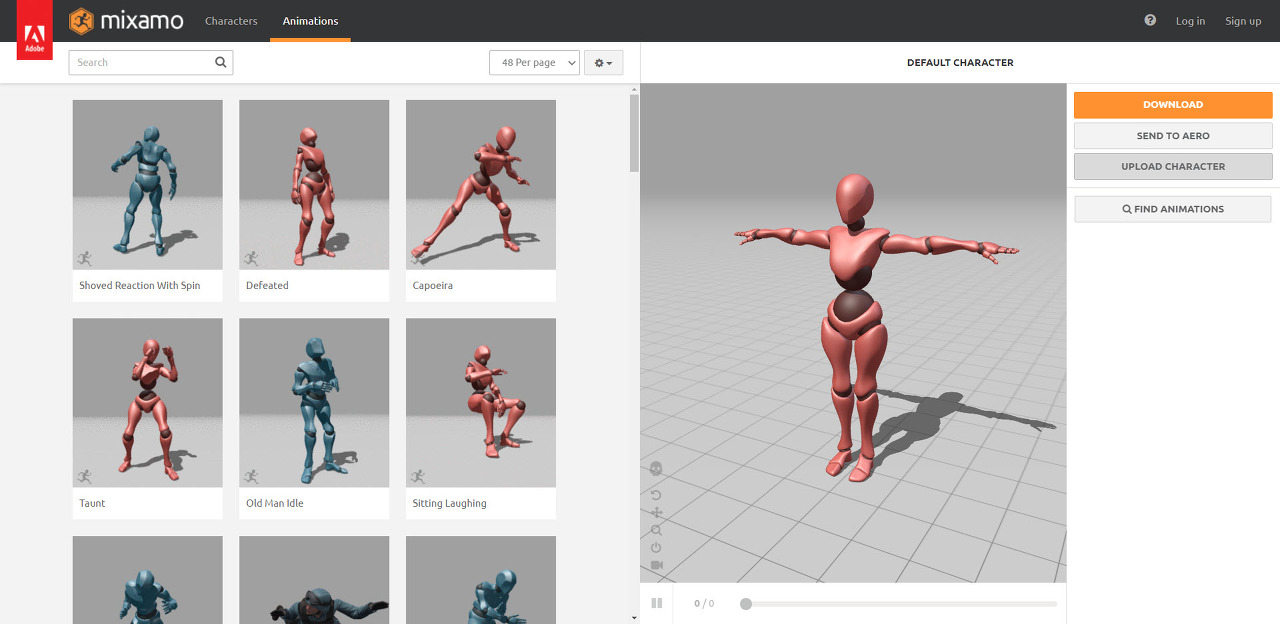Select the Capoeira animation thumbnail
This screenshot has width=1280, height=624.
point(481,185)
